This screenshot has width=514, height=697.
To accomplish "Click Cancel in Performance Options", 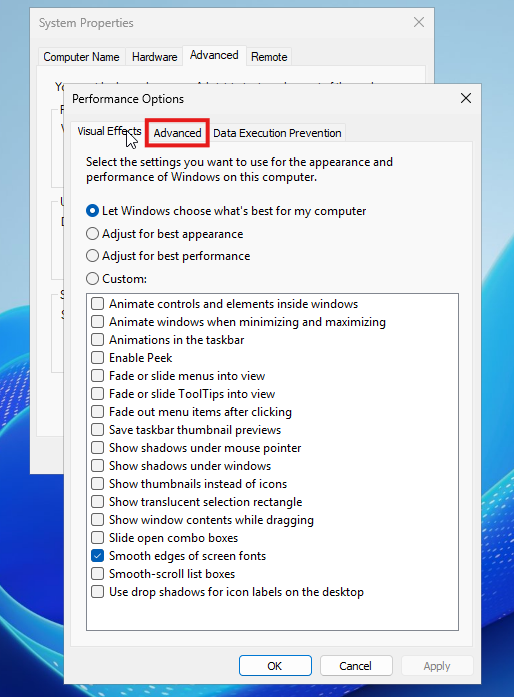I will tap(356, 665).
